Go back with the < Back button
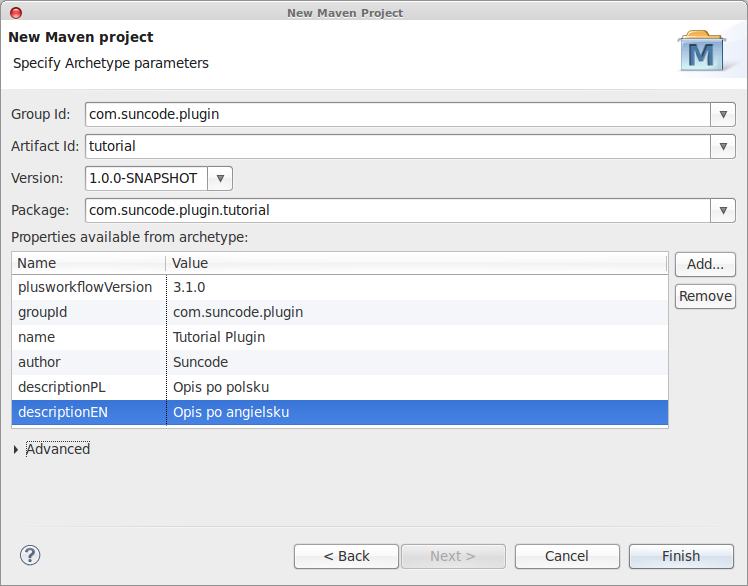This screenshot has height=586, width=748. (x=346, y=556)
